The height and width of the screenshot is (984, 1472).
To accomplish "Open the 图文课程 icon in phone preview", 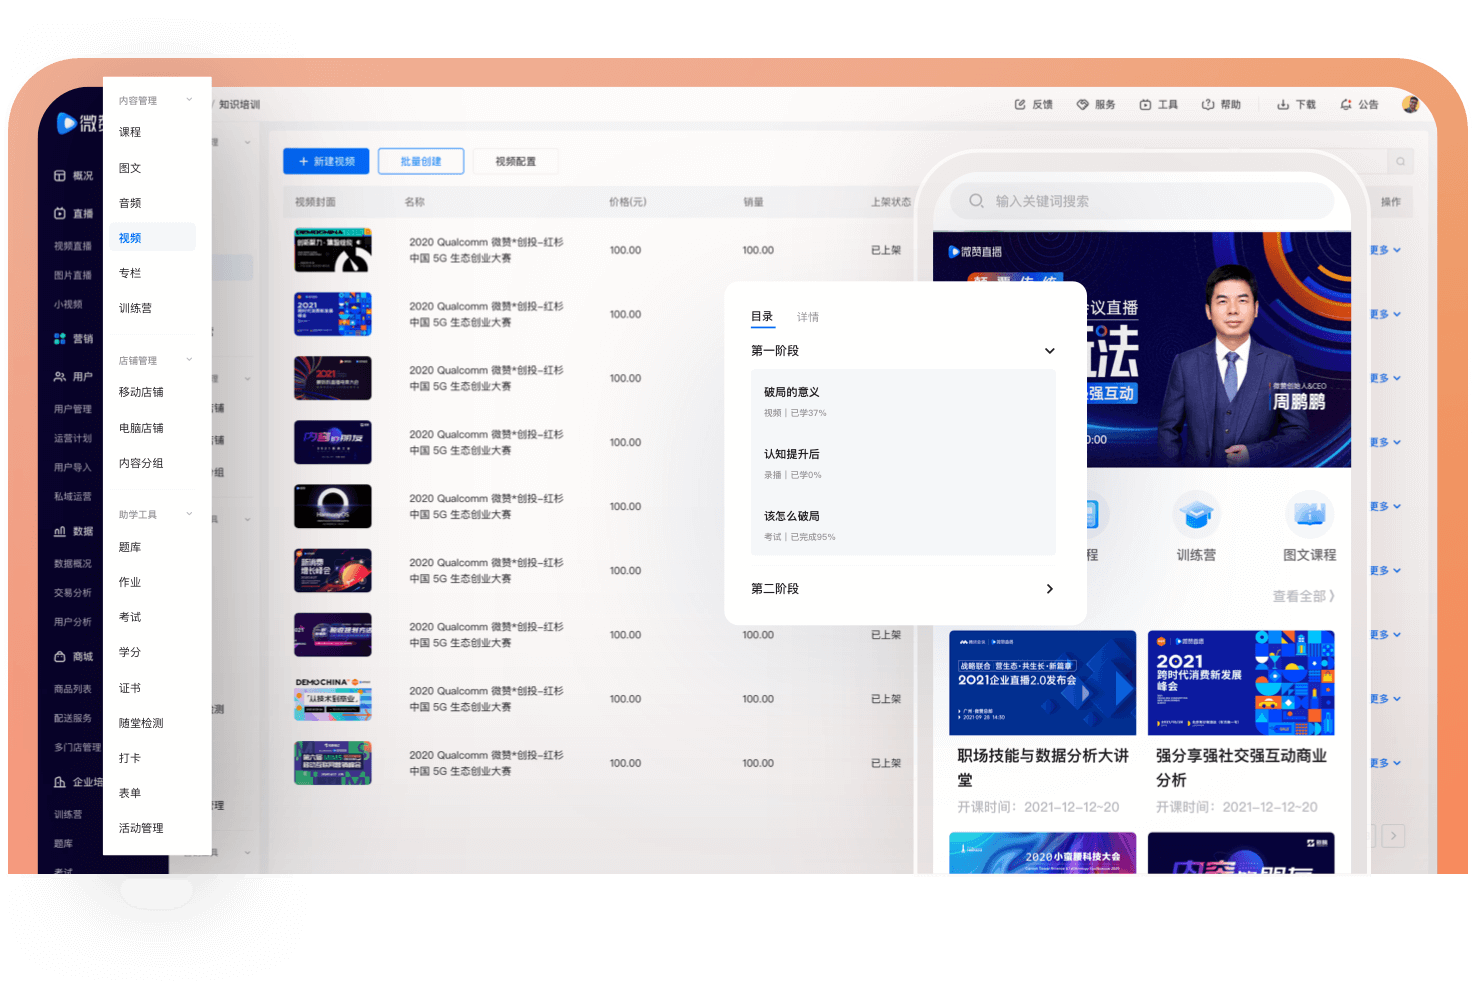I will pos(1309,515).
